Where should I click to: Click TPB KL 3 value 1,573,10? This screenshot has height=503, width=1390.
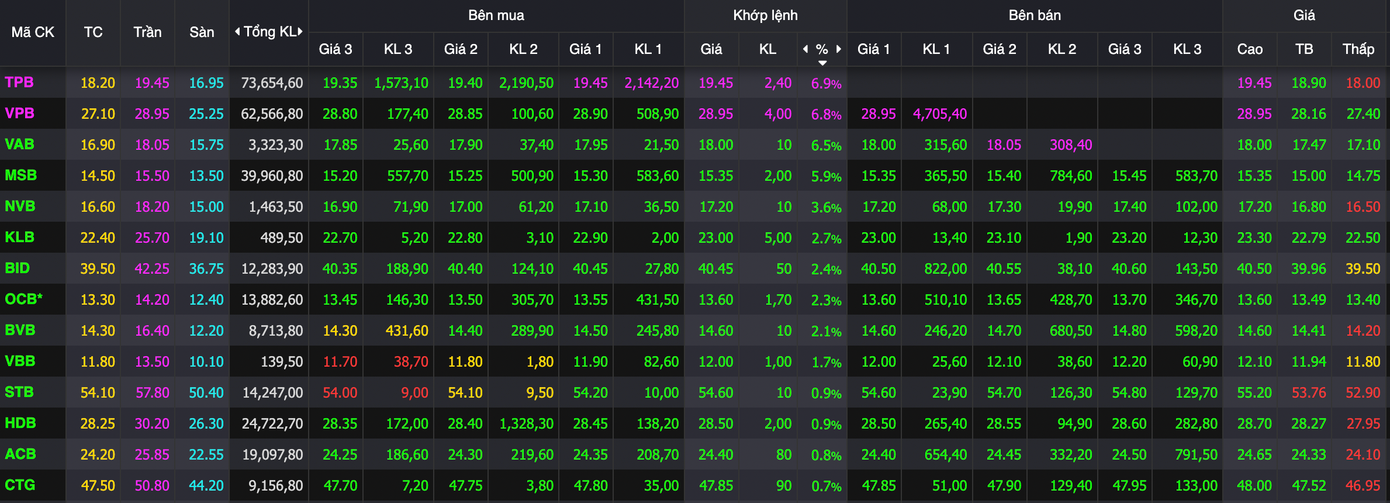[401, 83]
